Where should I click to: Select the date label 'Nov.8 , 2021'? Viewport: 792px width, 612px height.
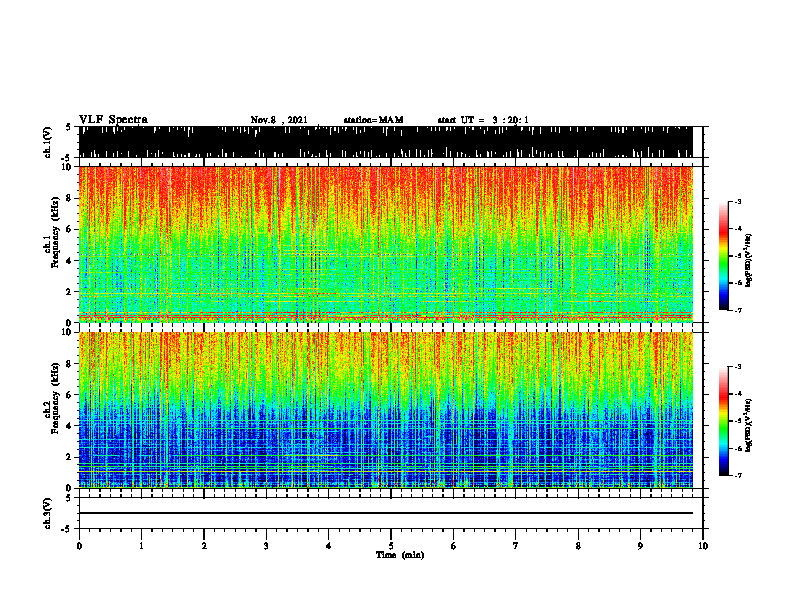pyautogui.click(x=279, y=120)
